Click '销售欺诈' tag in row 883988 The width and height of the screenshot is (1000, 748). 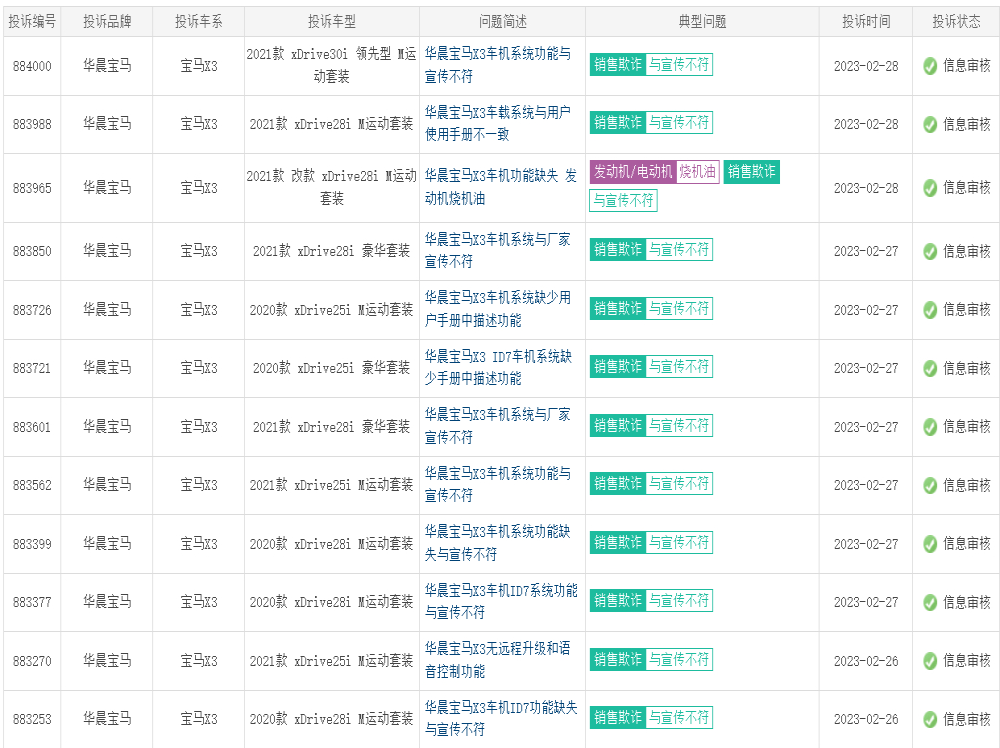[x=617, y=122]
